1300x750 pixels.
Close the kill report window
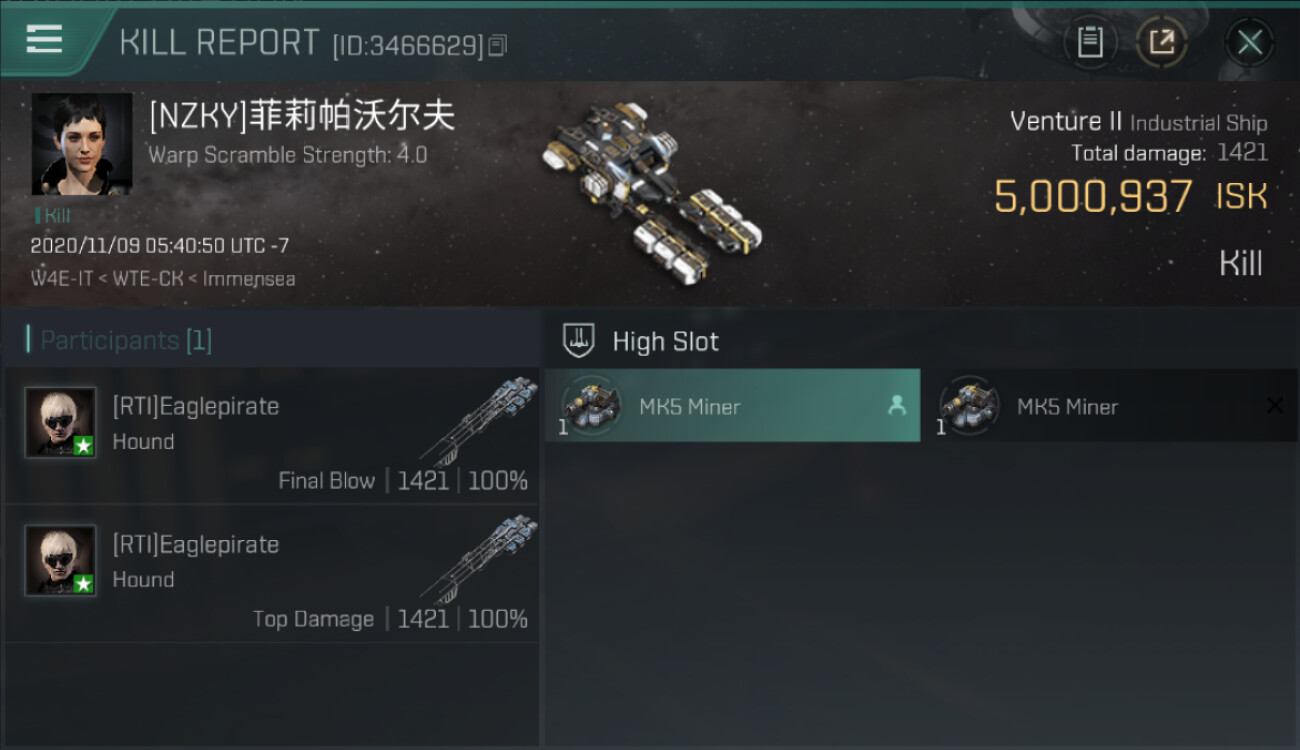1249,42
